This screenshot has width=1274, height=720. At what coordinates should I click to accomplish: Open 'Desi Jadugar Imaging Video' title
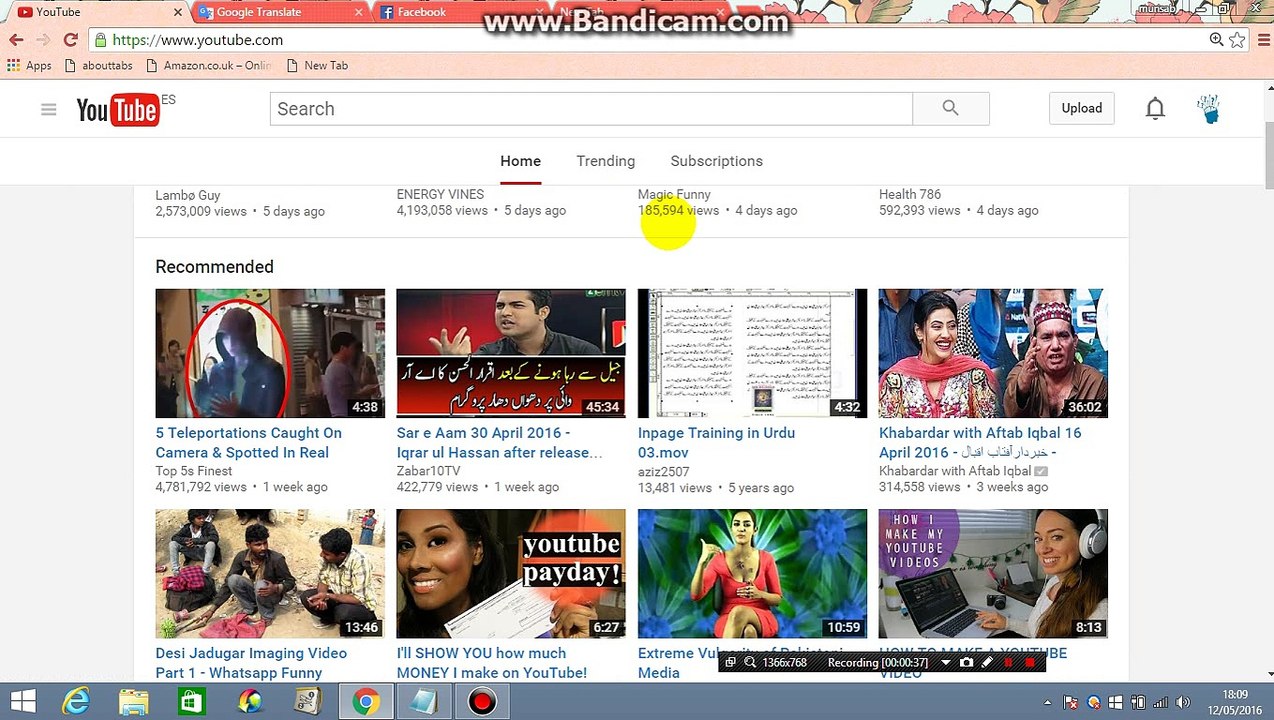tap(251, 662)
